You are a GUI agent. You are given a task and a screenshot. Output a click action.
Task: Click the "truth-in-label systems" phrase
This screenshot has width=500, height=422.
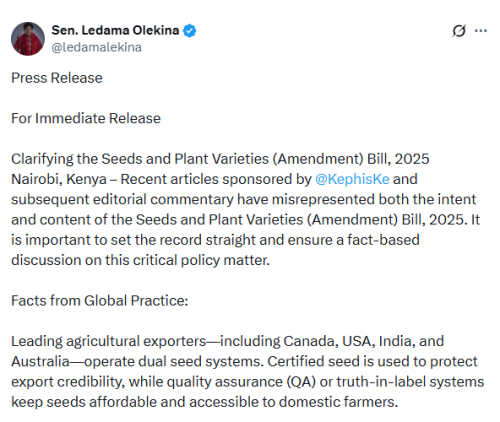410,382
